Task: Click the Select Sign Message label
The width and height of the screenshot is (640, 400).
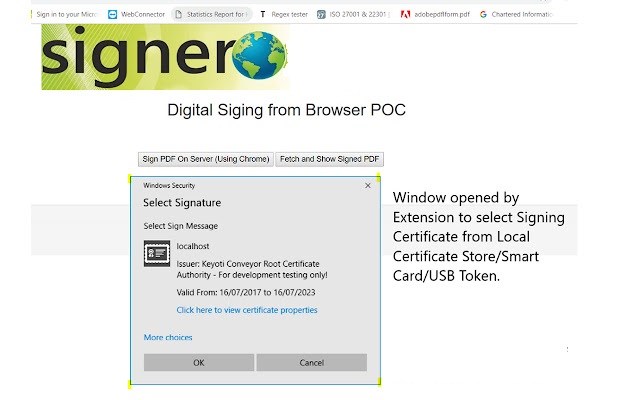Action: [180, 226]
